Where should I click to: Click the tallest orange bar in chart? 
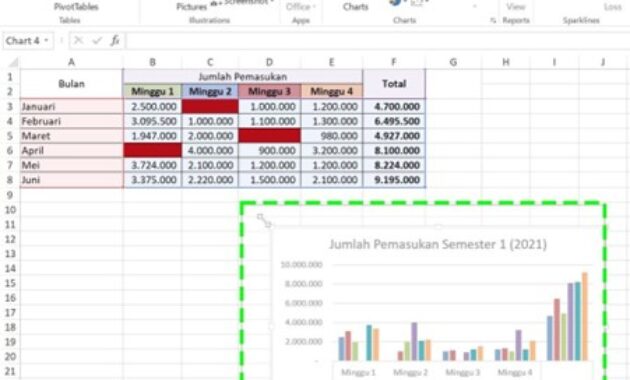(x=585, y=317)
